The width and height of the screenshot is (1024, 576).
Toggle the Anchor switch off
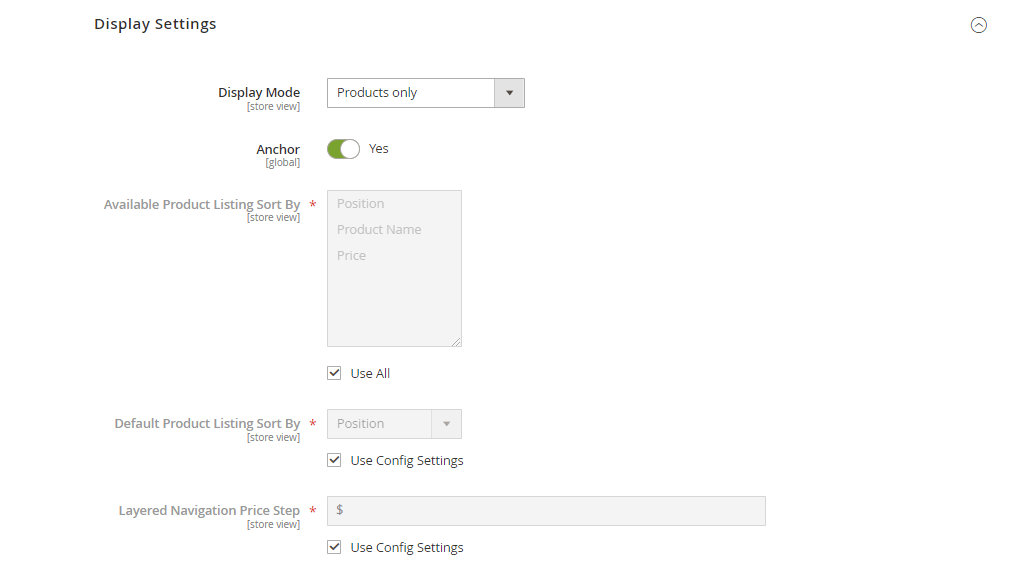tap(343, 148)
